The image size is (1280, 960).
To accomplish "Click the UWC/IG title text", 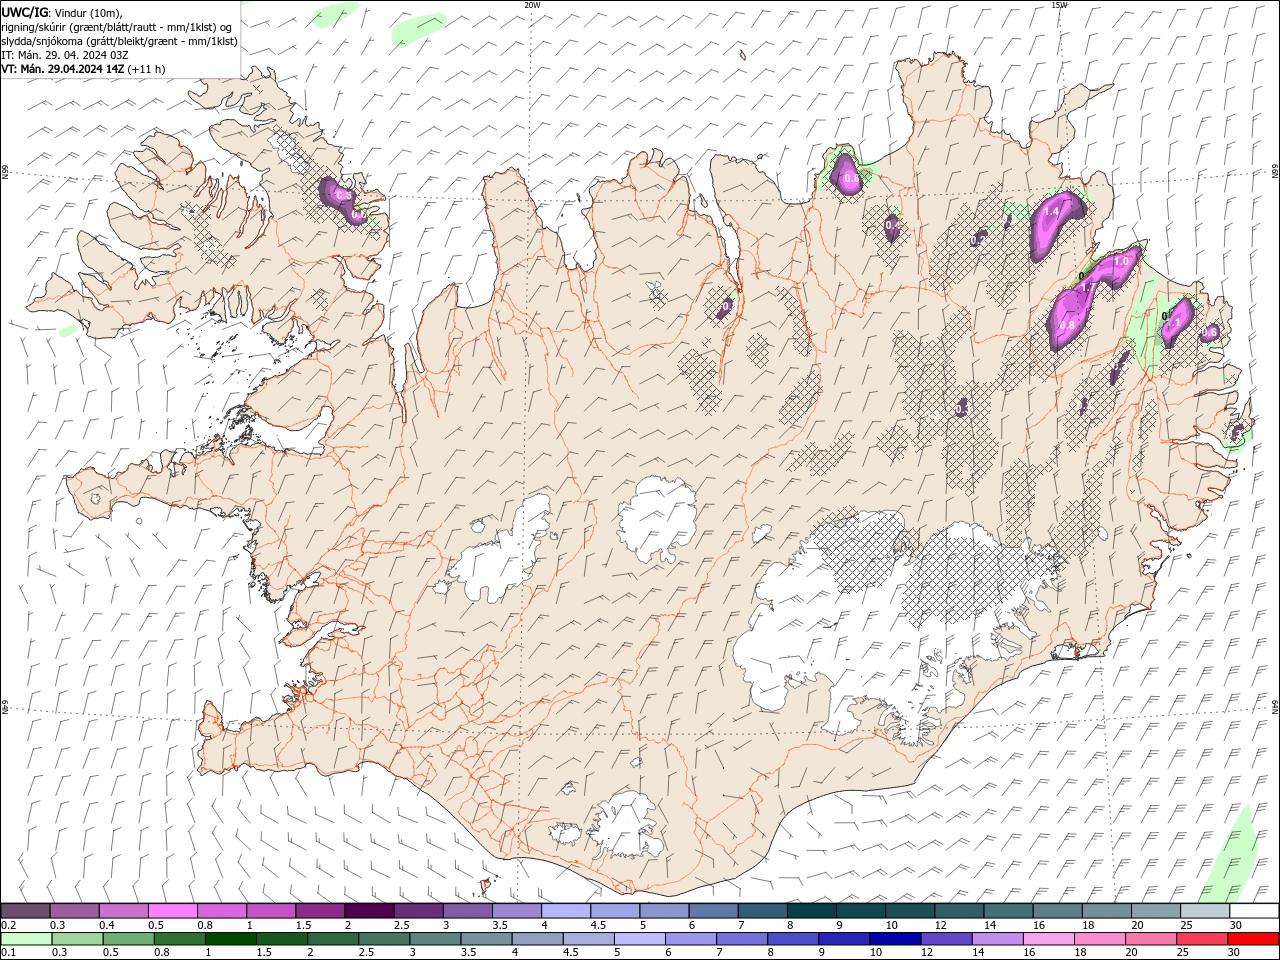I will tap(24, 11).
